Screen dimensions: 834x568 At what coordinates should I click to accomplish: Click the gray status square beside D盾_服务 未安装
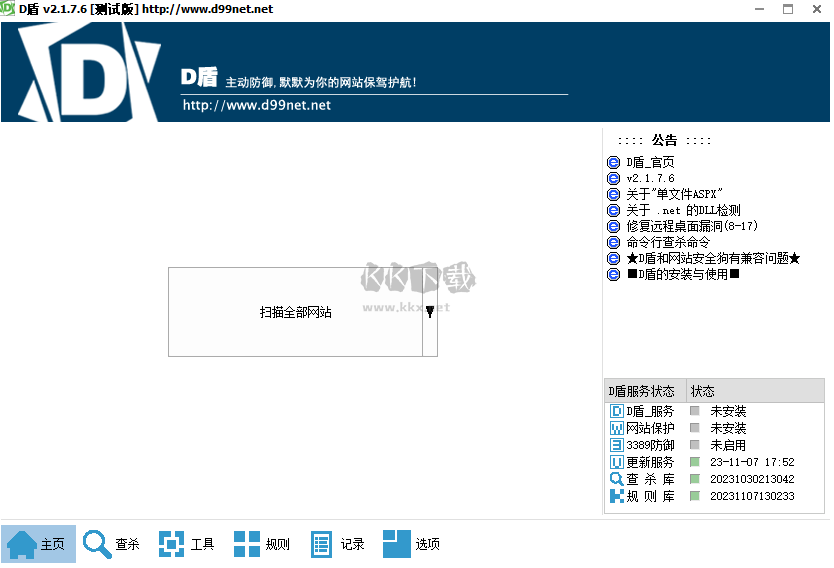coord(695,411)
